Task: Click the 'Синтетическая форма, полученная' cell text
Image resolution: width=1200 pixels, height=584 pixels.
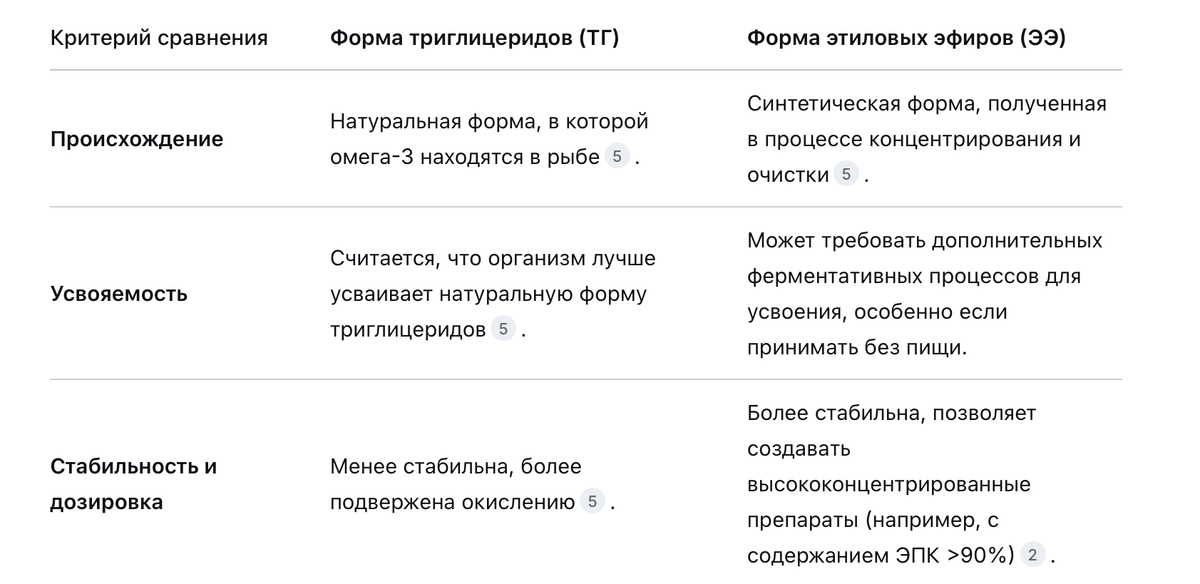Action: click(x=927, y=103)
